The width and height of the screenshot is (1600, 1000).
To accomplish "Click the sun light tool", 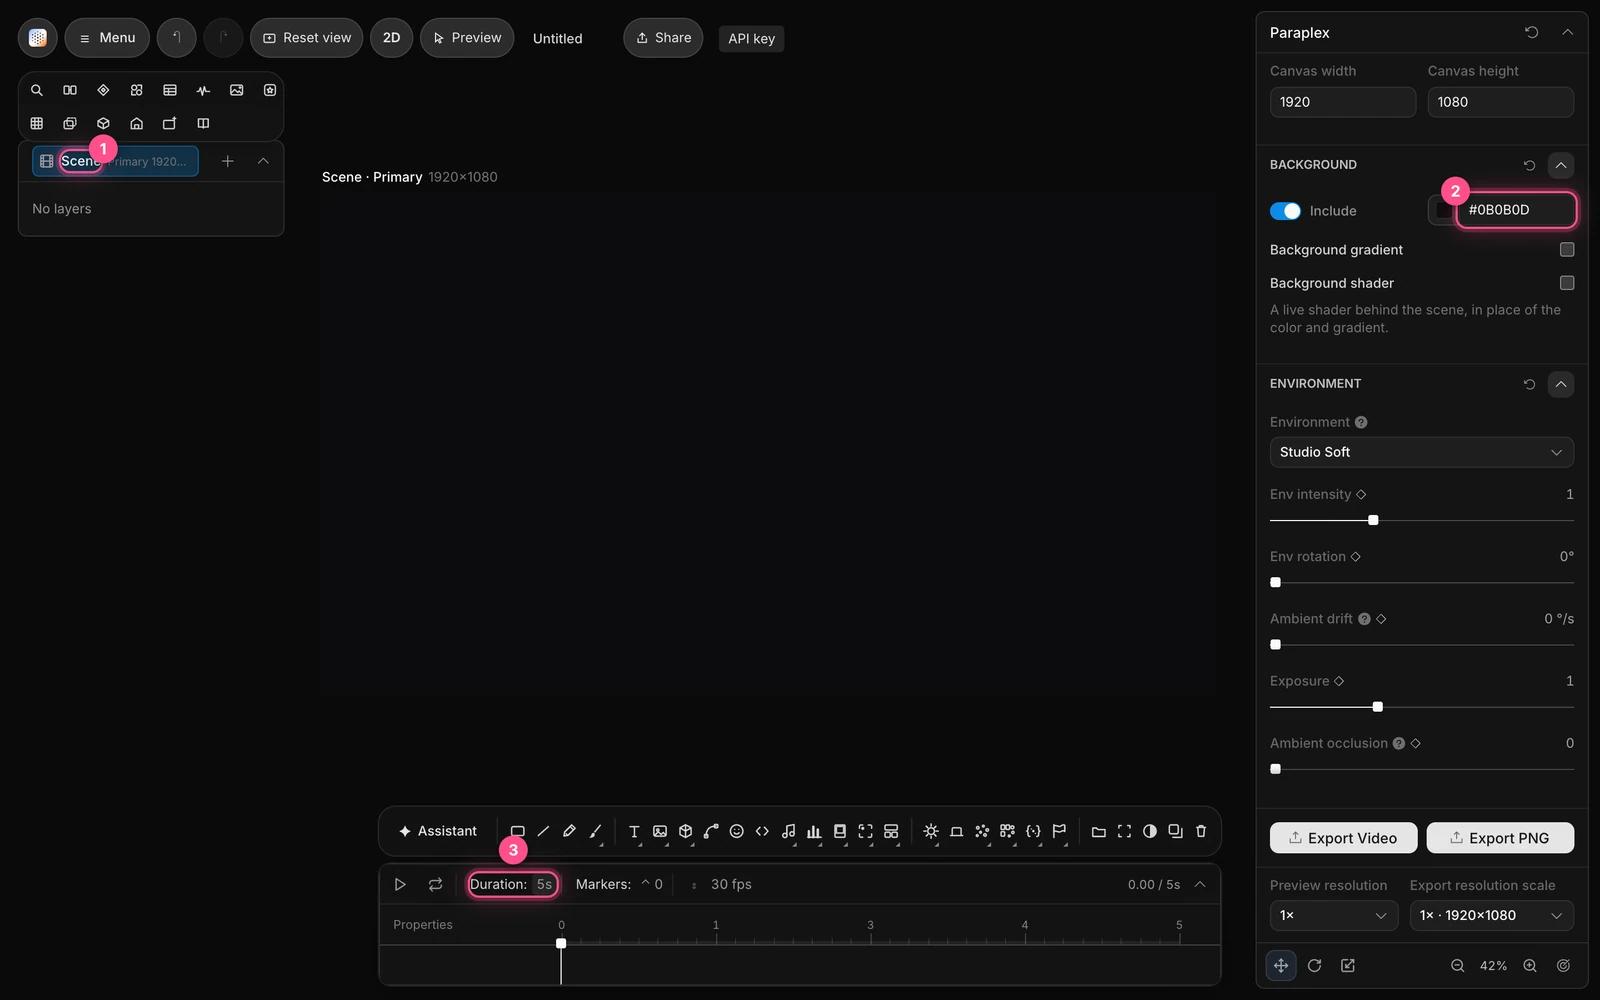I will click(x=931, y=831).
